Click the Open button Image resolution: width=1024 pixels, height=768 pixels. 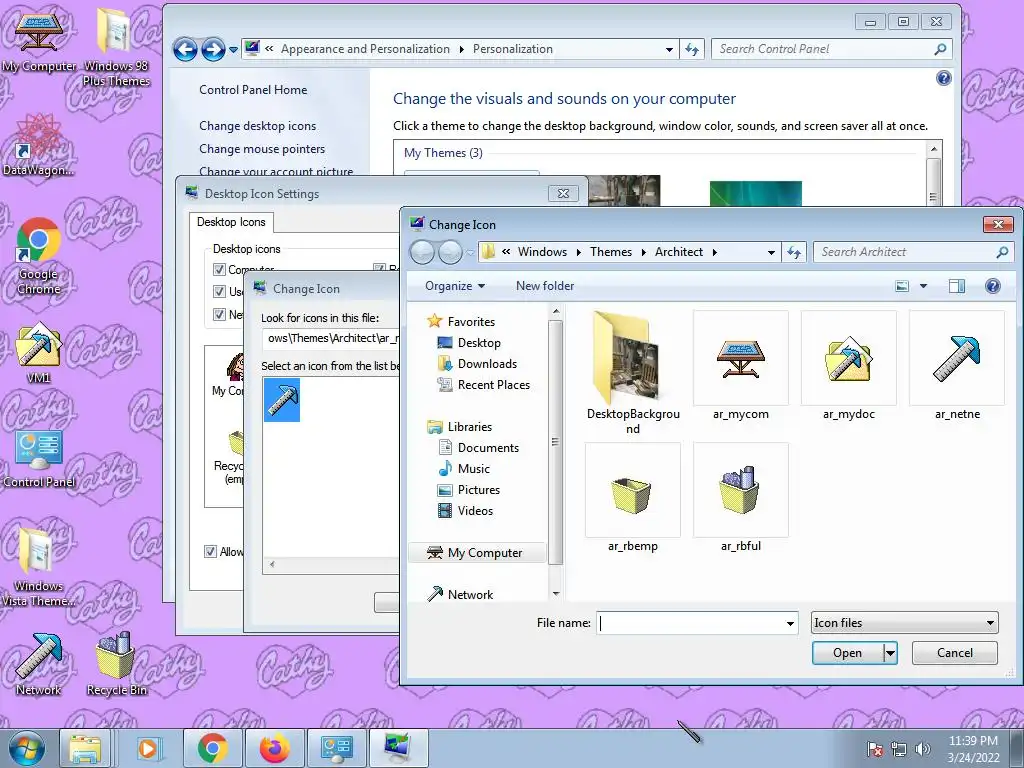click(848, 653)
